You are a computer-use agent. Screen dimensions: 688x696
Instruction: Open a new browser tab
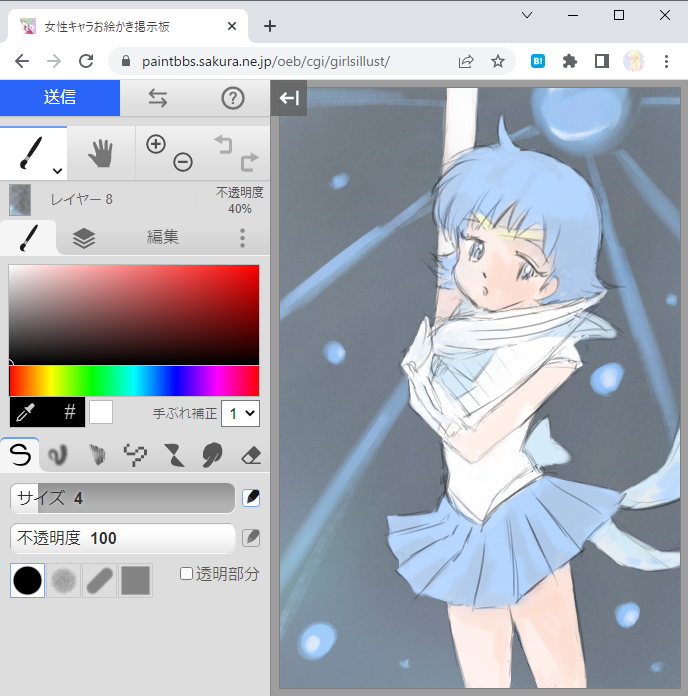[270, 27]
